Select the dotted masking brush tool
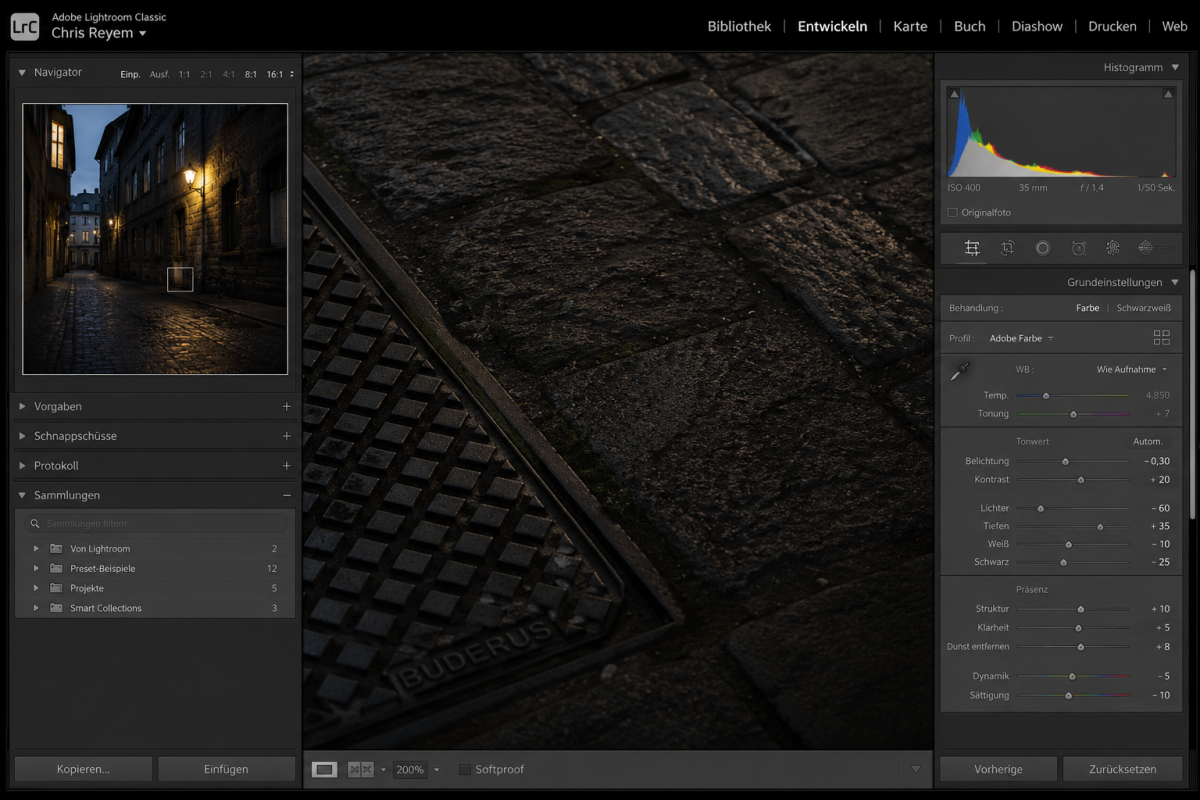The image size is (1200, 800). tap(1112, 248)
